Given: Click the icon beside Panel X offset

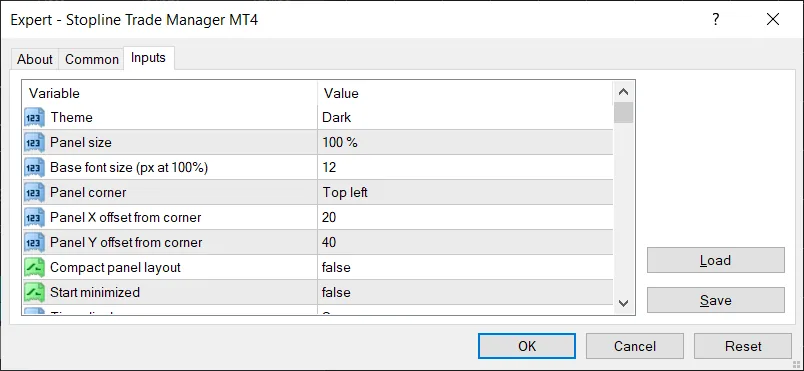Looking at the screenshot, I should click(34, 217).
